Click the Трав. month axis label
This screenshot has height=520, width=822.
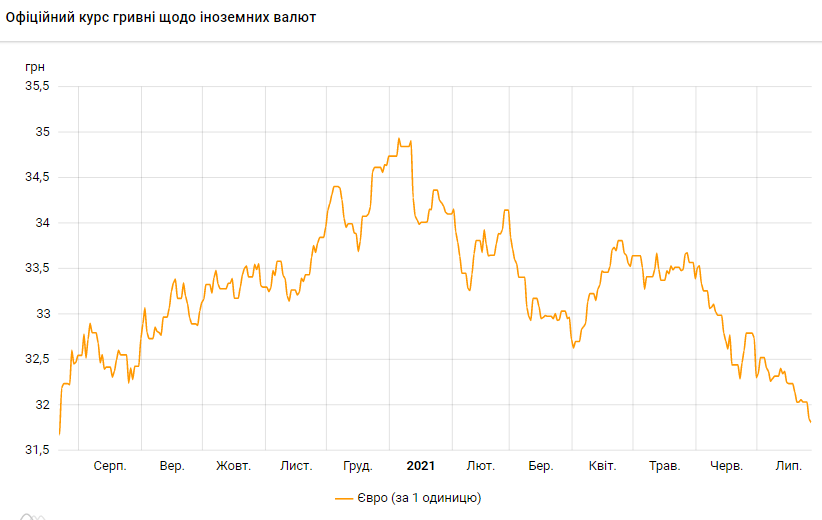[665, 466]
